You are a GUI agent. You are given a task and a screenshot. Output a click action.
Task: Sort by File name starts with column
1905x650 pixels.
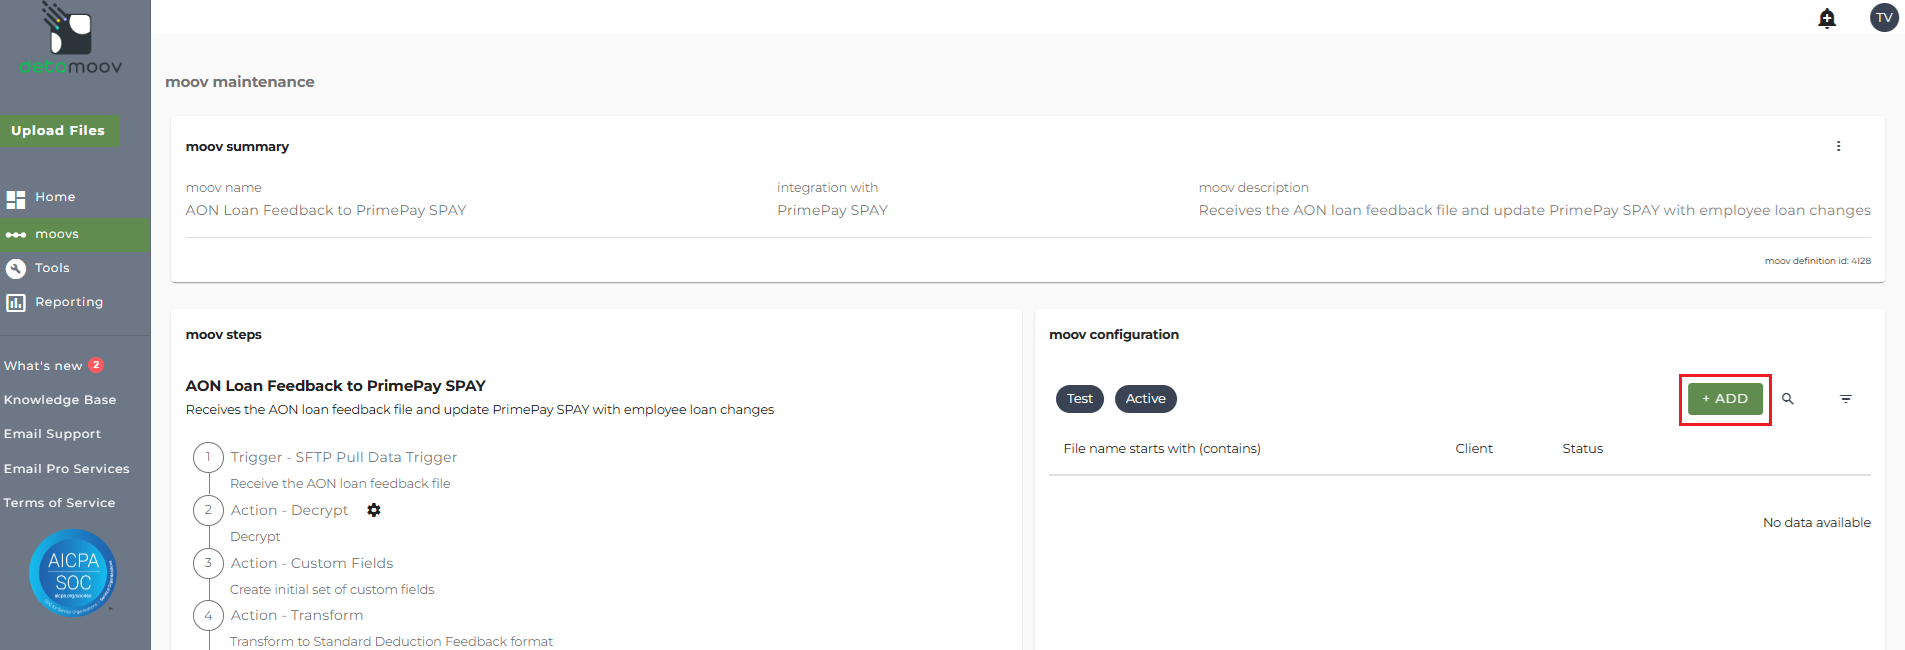[1162, 449]
